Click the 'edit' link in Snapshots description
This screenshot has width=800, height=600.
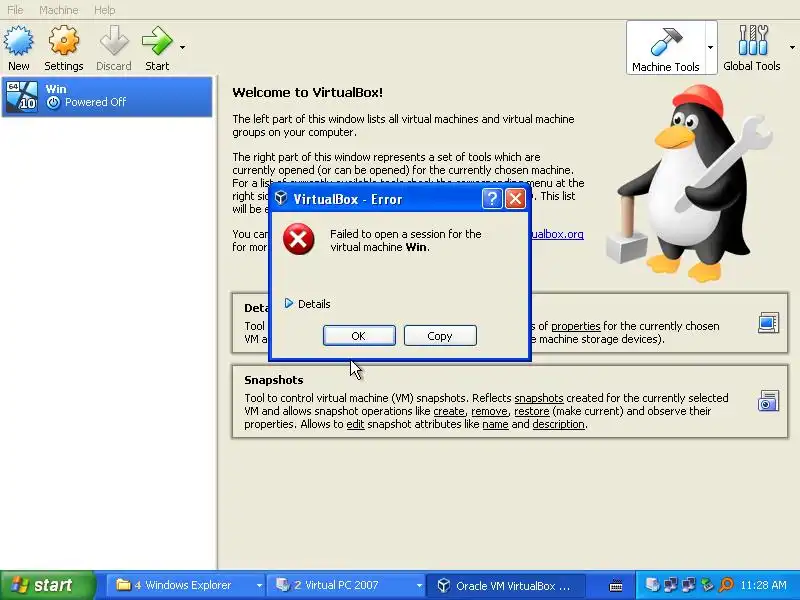coord(355,424)
